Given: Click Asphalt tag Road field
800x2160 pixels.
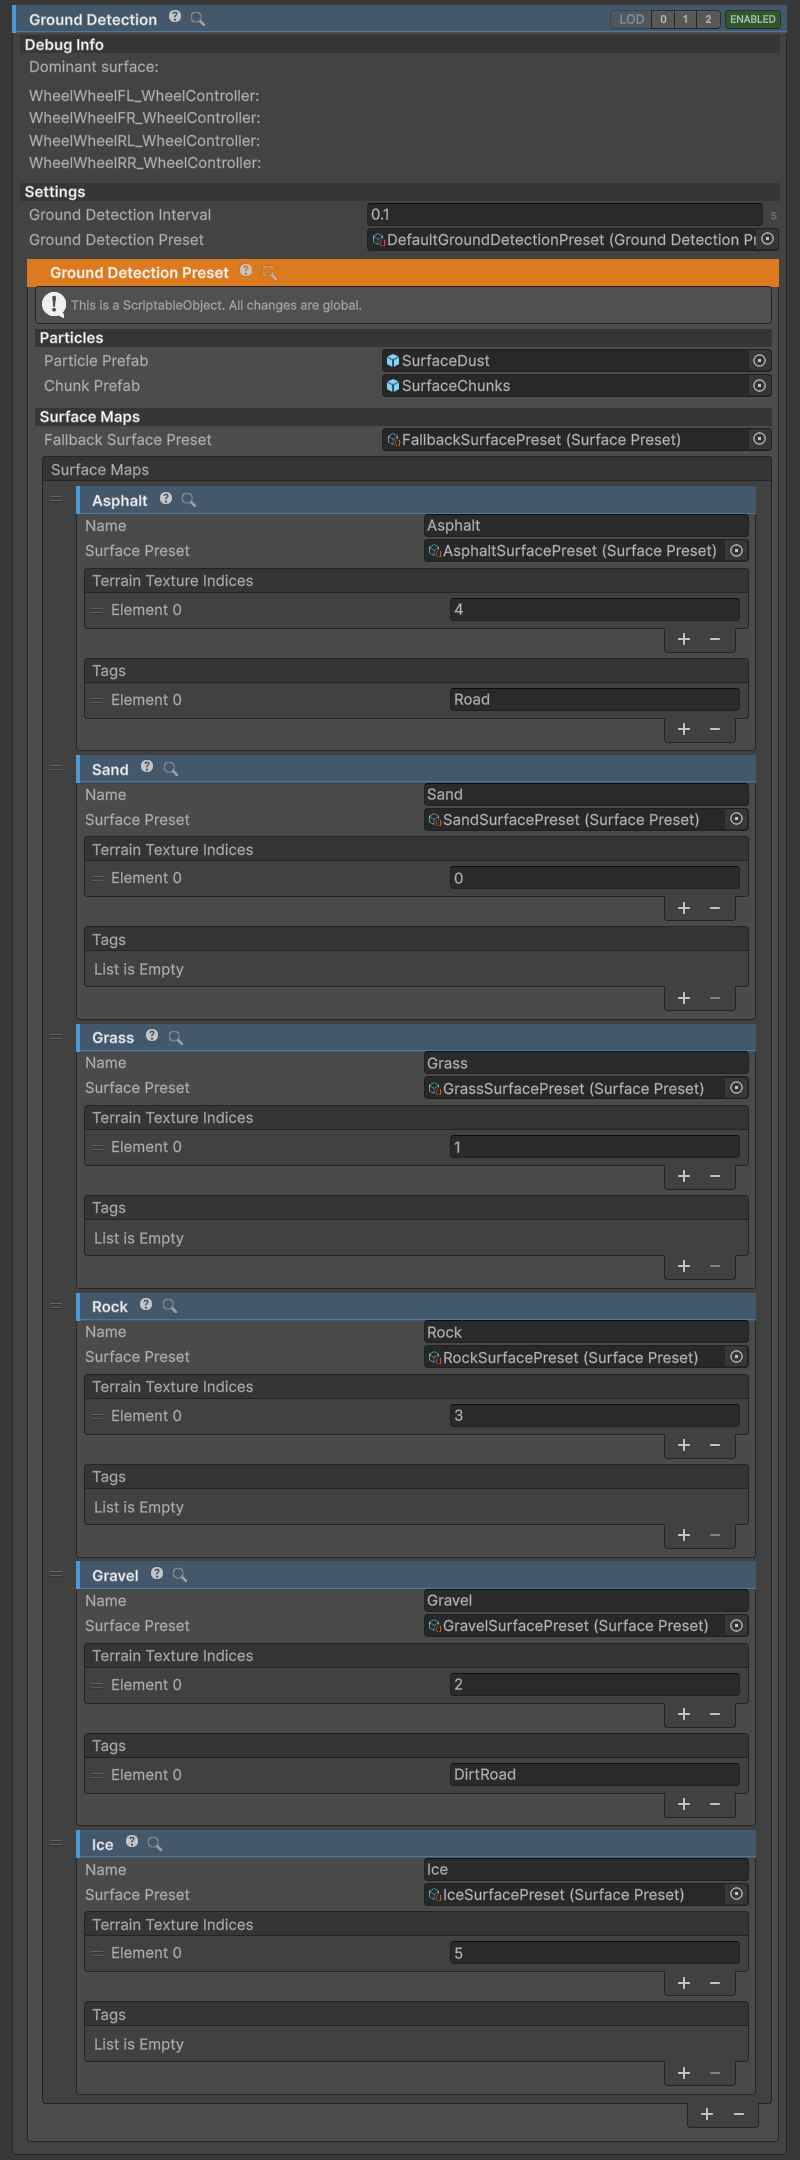Looking at the screenshot, I should (x=595, y=699).
